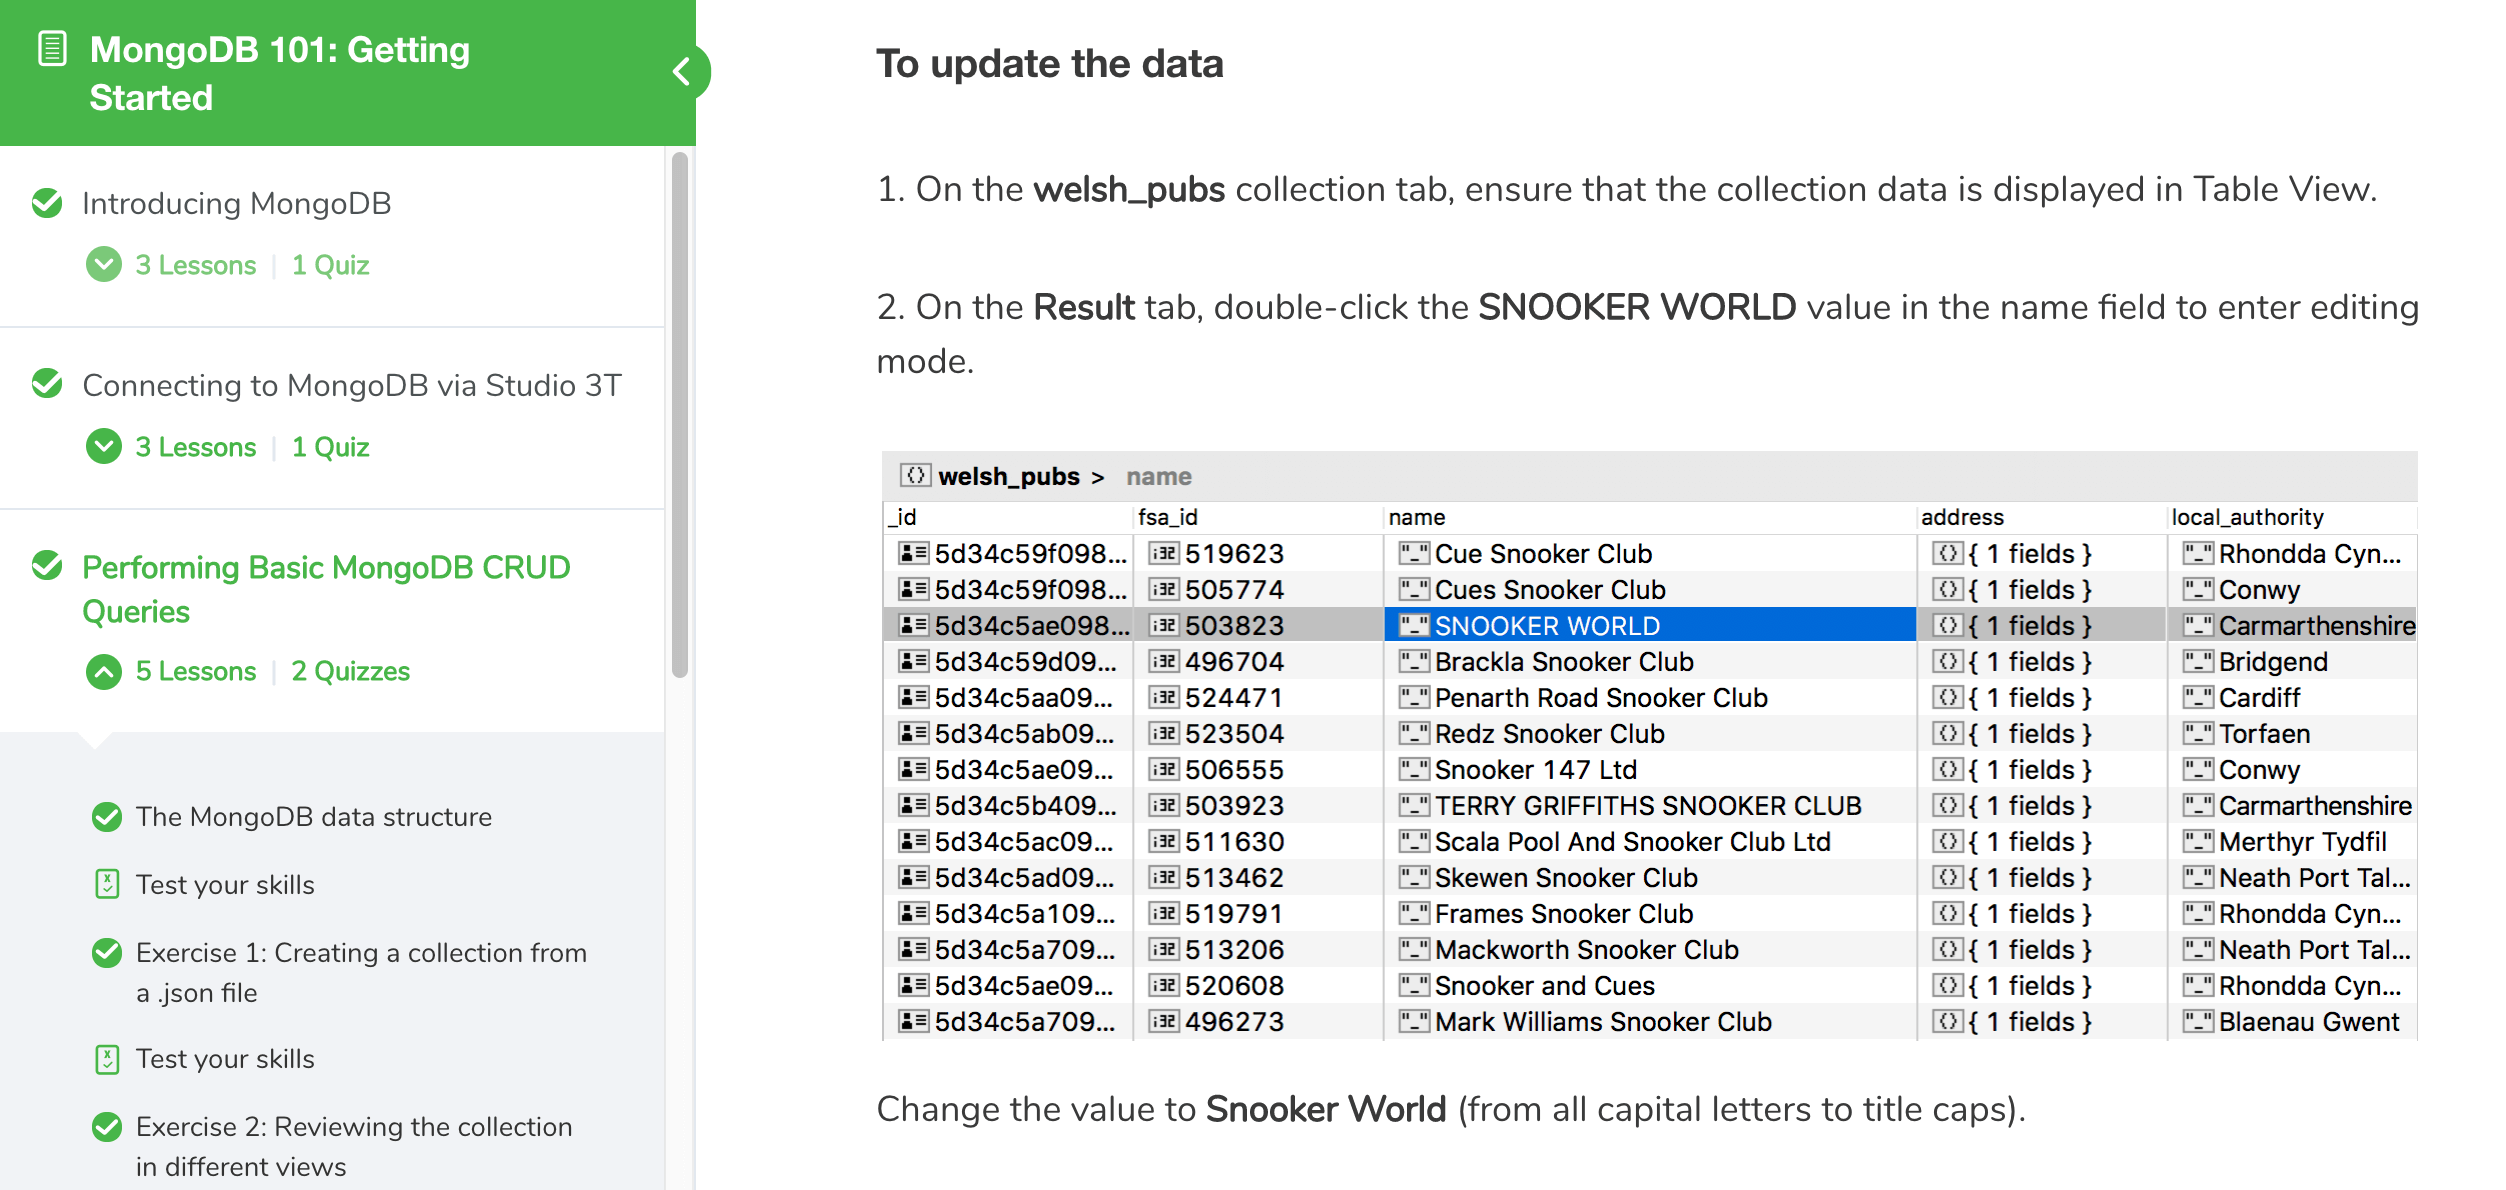The image size is (2506, 1190).
Task: Click 2 Quizzes under CRUD Queries
Action: [x=350, y=671]
